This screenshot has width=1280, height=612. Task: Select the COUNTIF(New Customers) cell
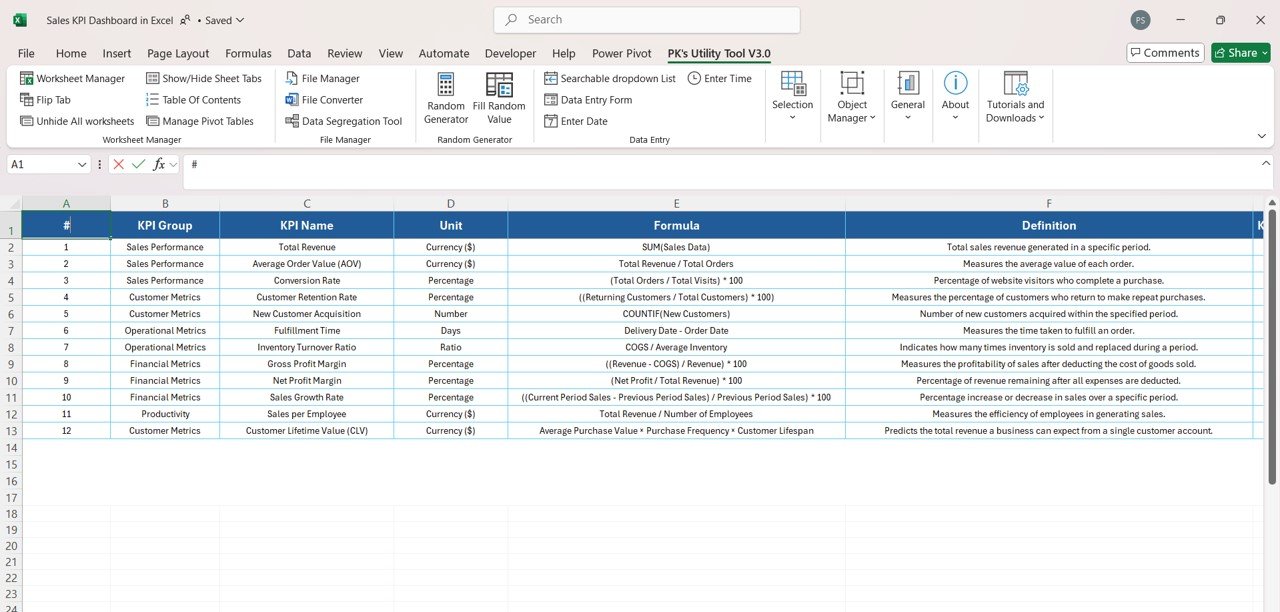tap(676, 314)
